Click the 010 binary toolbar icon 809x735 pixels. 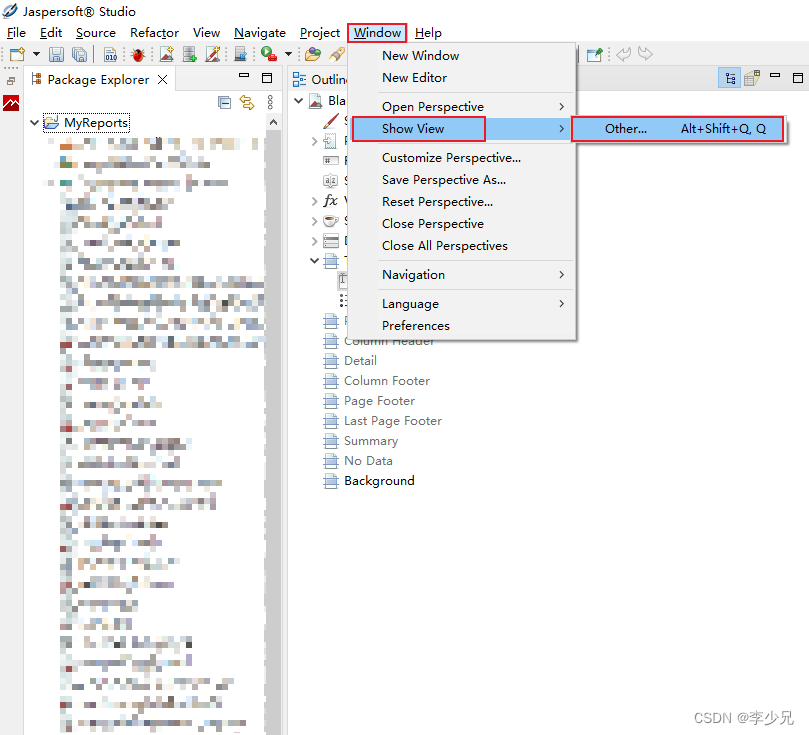click(x=110, y=54)
